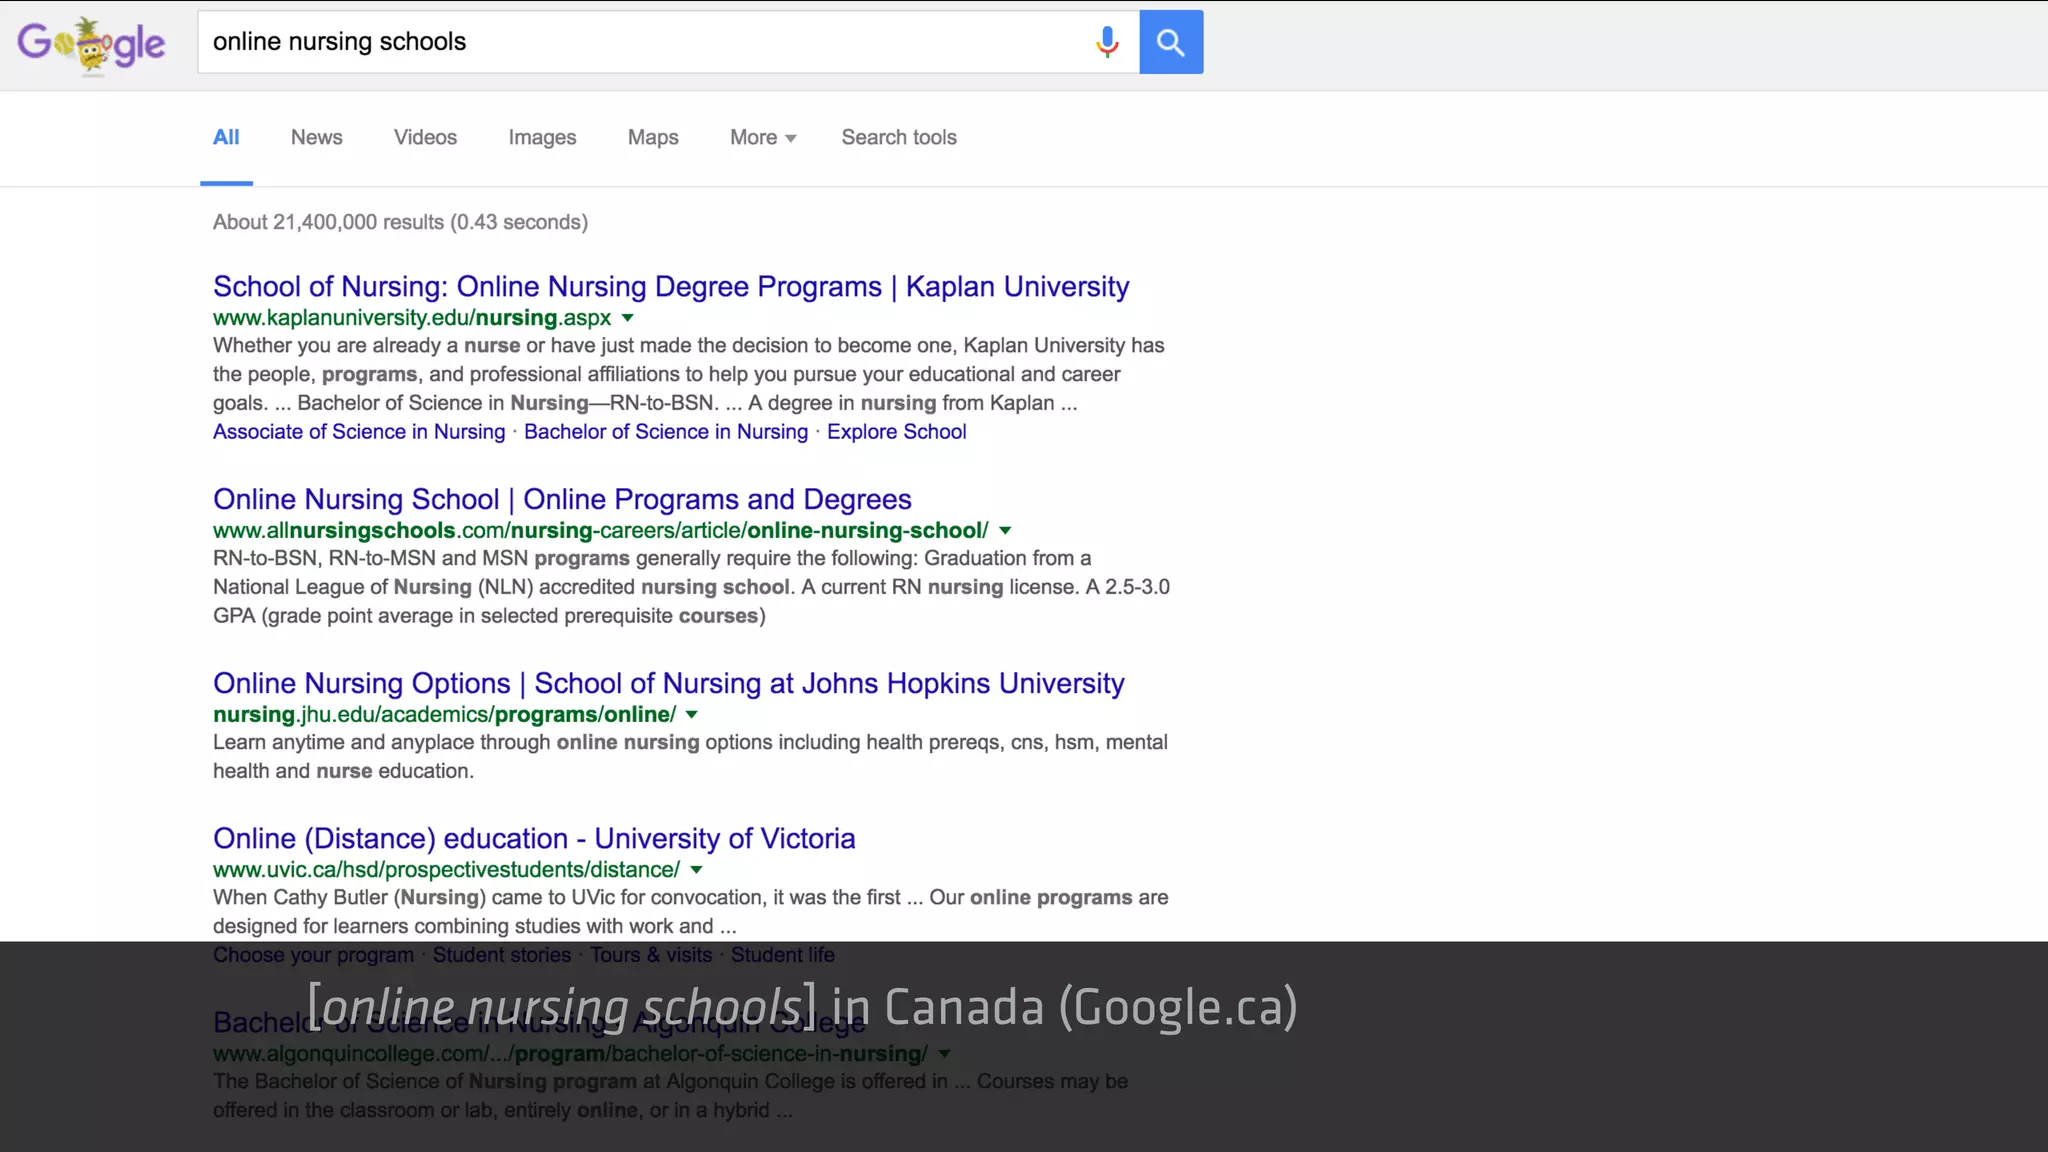The height and width of the screenshot is (1152, 2048).
Task: Expand the arrow next to nursing.jhu.edu URL
Action: click(692, 715)
